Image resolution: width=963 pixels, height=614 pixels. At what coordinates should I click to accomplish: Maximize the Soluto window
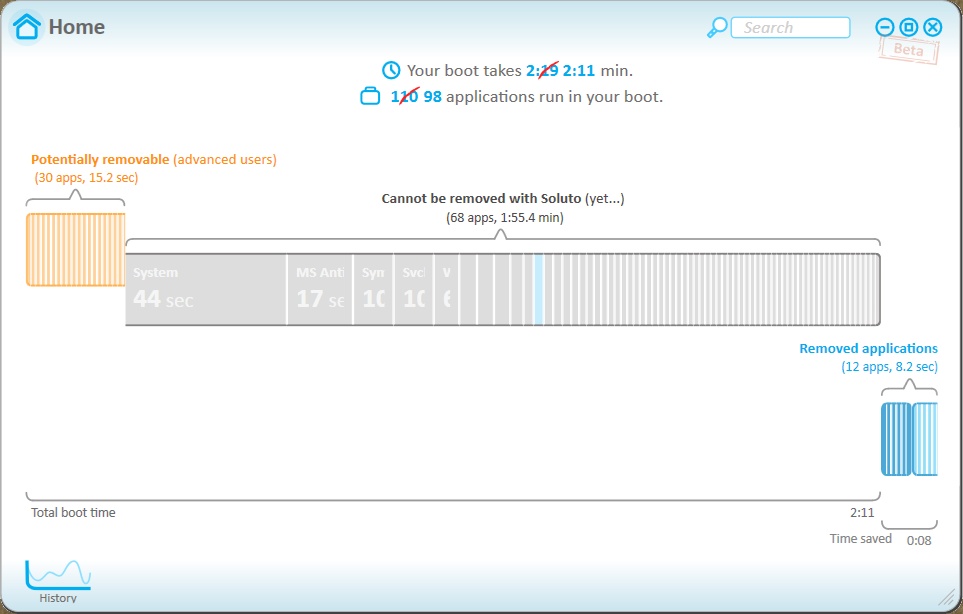(x=908, y=27)
